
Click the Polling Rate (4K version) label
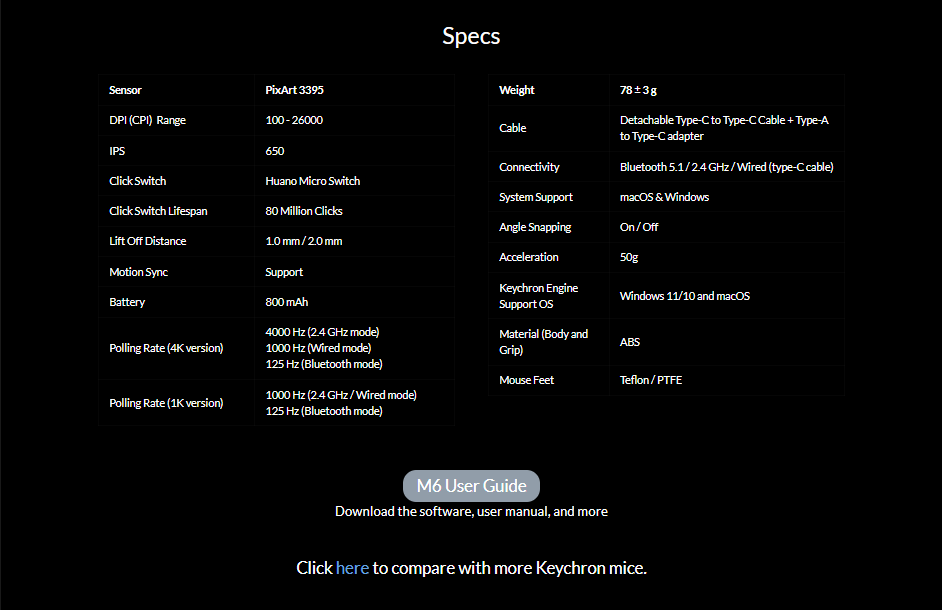[166, 348]
